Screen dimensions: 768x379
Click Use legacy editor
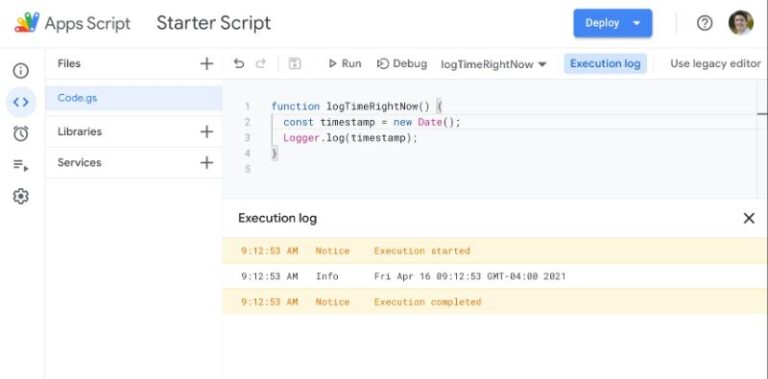(x=715, y=64)
